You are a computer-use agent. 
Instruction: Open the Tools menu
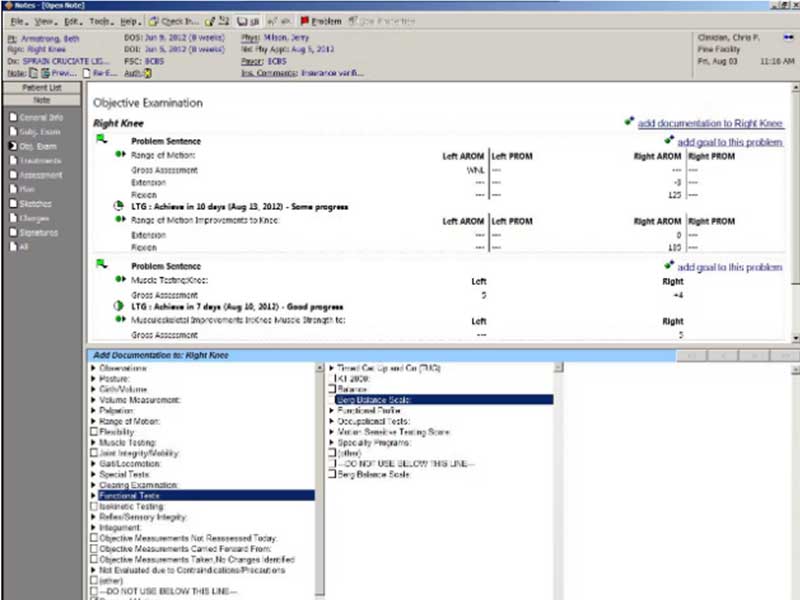[x=101, y=21]
